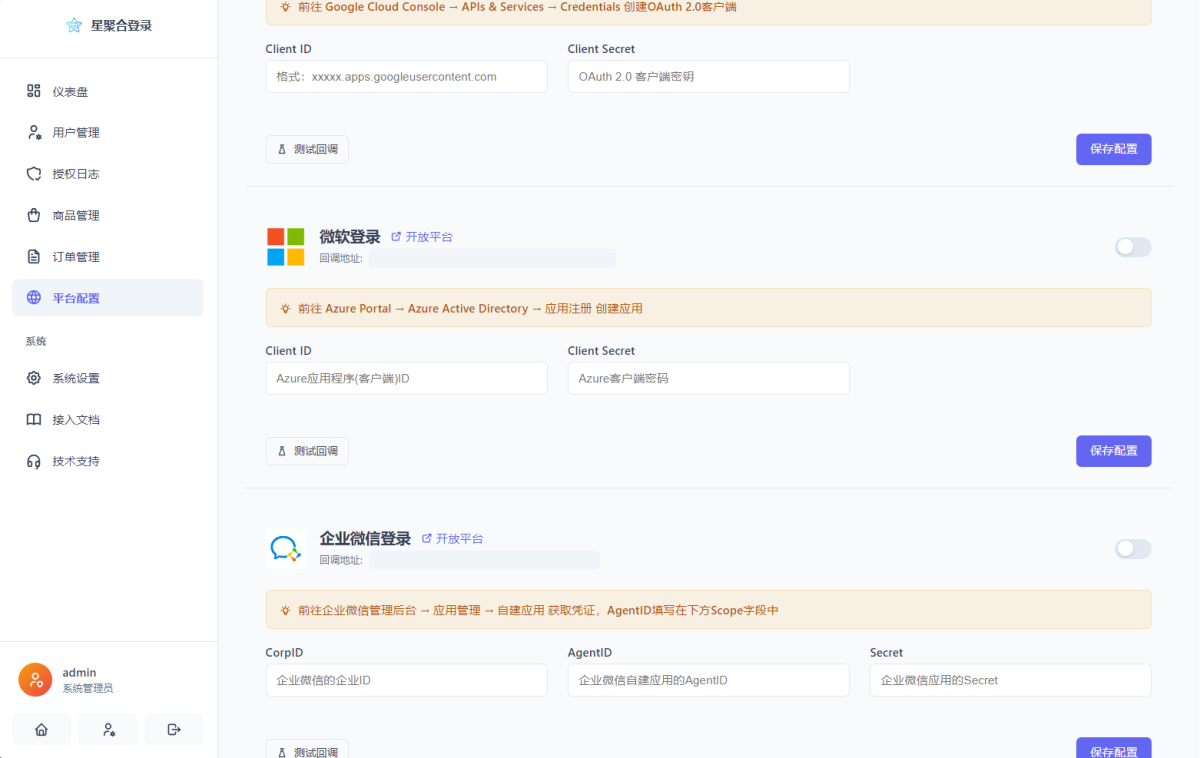Click the 商品管理 shopping bag icon
The height and width of the screenshot is (758, 1200).
34,215
